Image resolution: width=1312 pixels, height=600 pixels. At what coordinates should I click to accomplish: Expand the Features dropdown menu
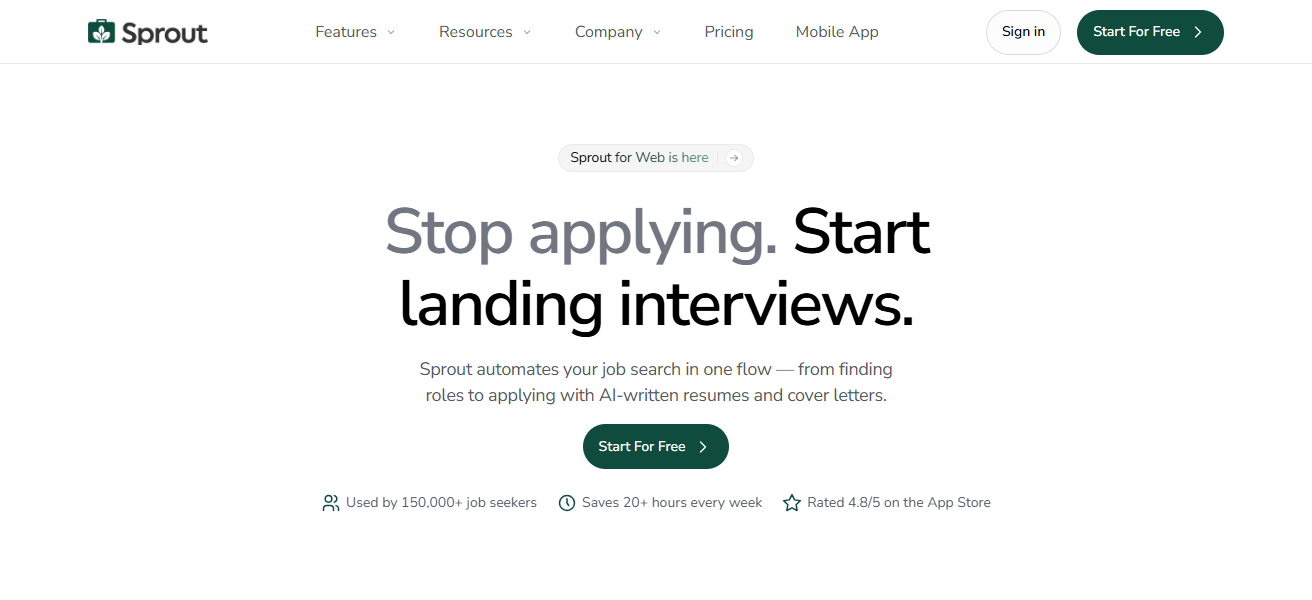pyautogui.click(x=355, y=32)
